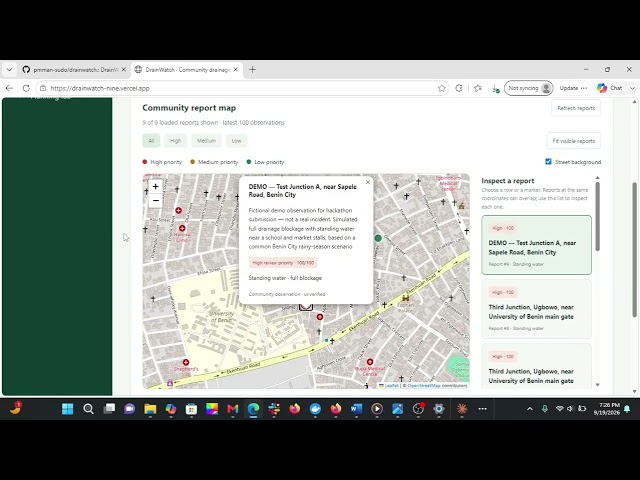Image resolution: width=640 pixels, height=480 pixels.
Task: Open the browser tab search dropdown
Action: [x=9, y=70]
